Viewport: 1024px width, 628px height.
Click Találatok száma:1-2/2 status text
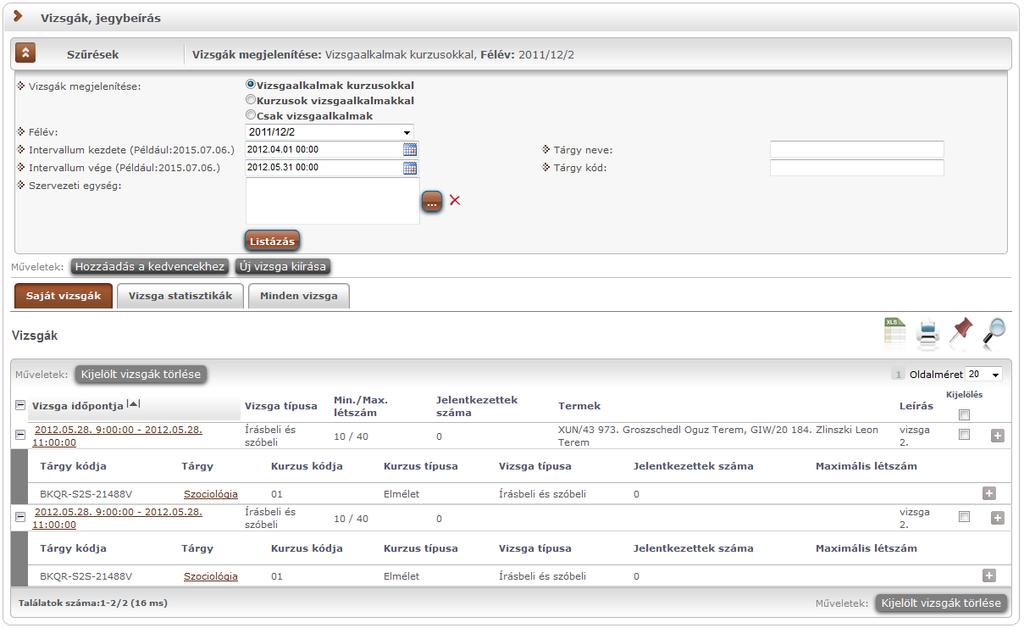93,603
